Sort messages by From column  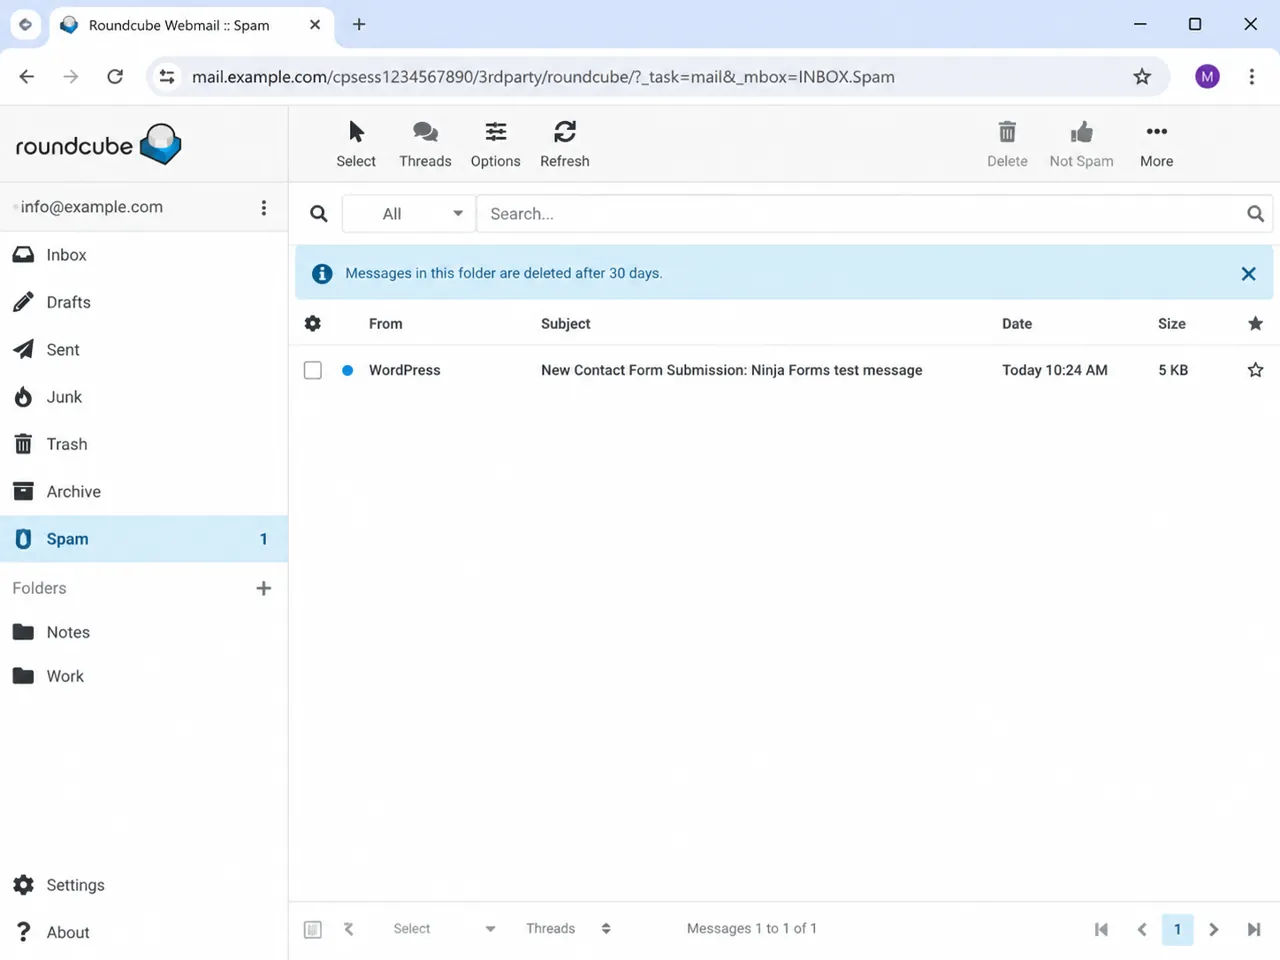coord(386,324)
